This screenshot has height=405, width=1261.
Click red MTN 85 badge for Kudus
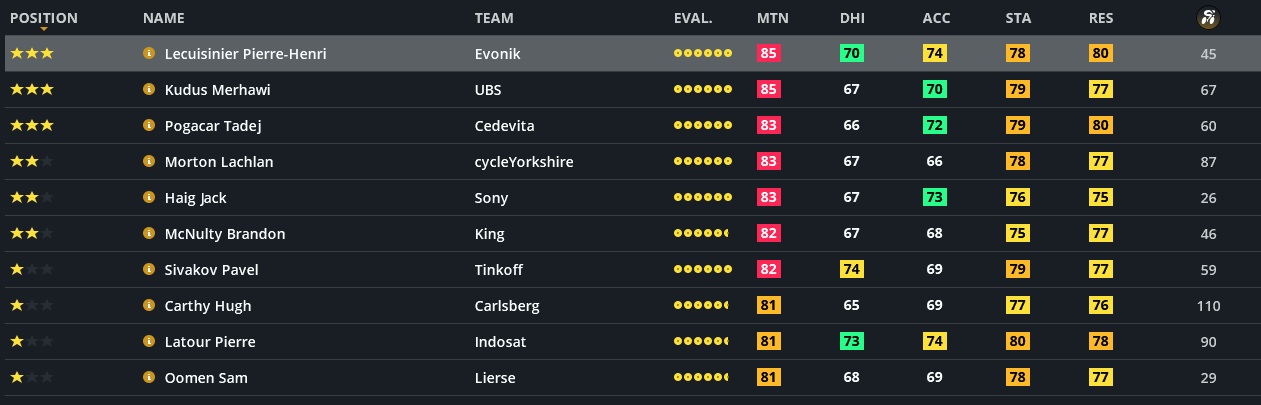point(768,90)
